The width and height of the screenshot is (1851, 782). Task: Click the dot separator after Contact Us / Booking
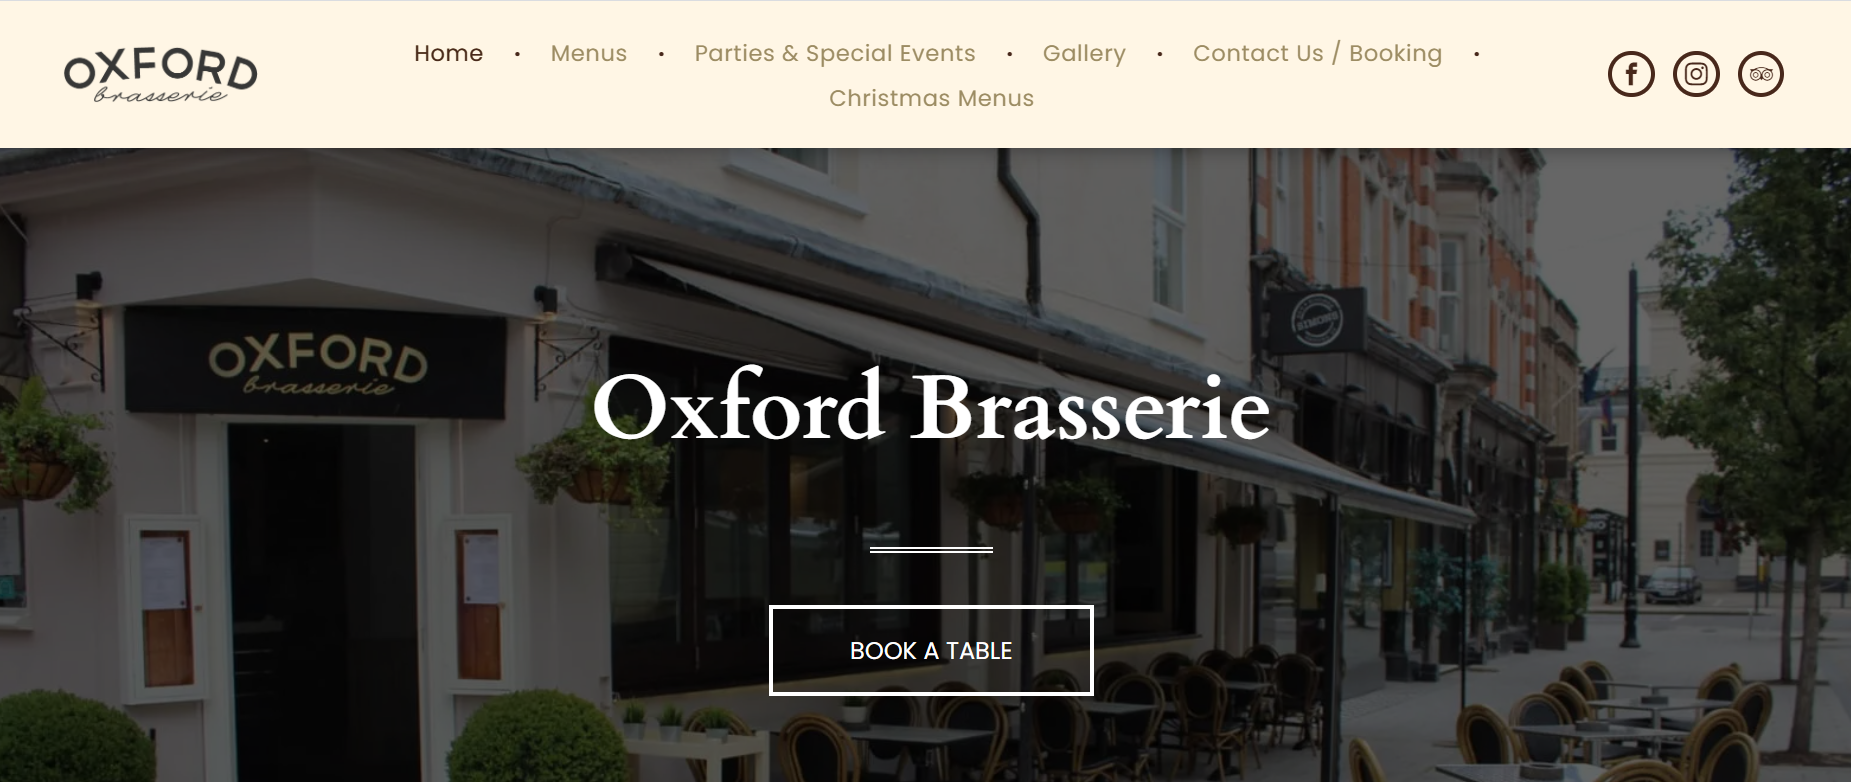point(1476,54)
